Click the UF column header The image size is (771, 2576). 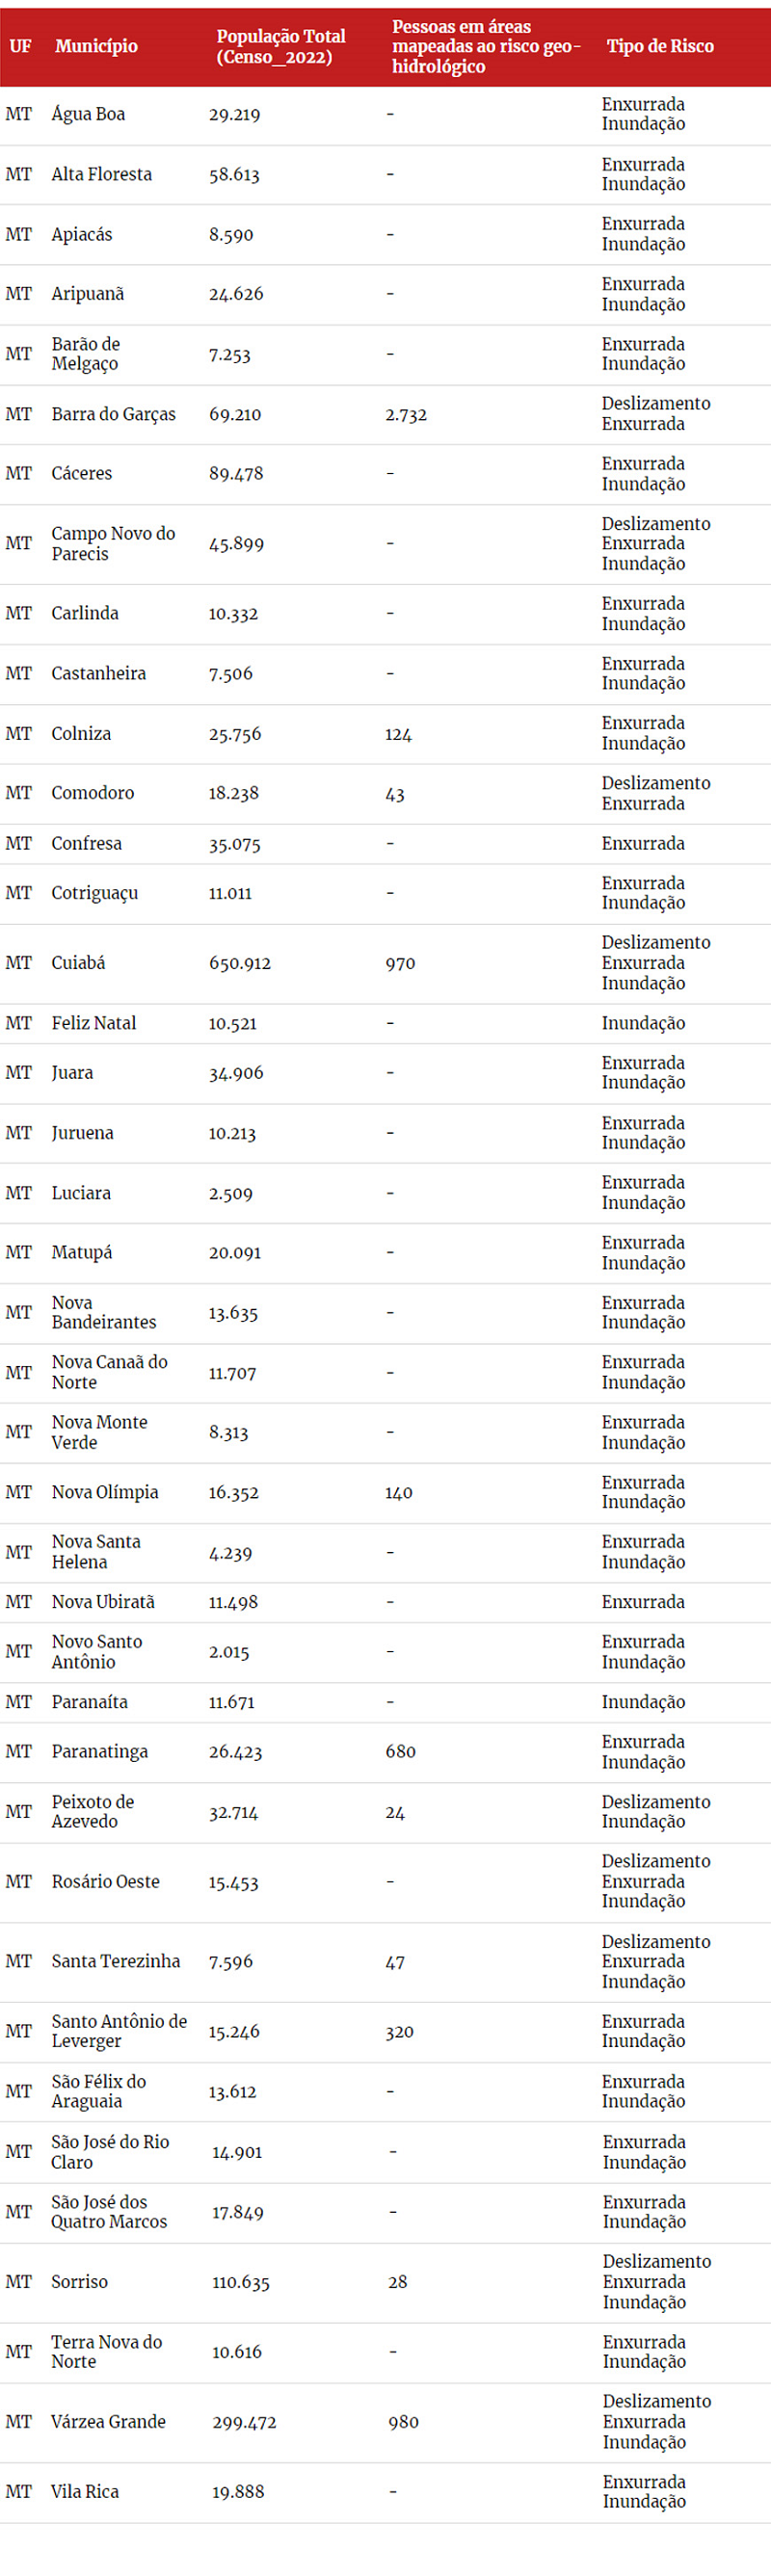(20, 46)
